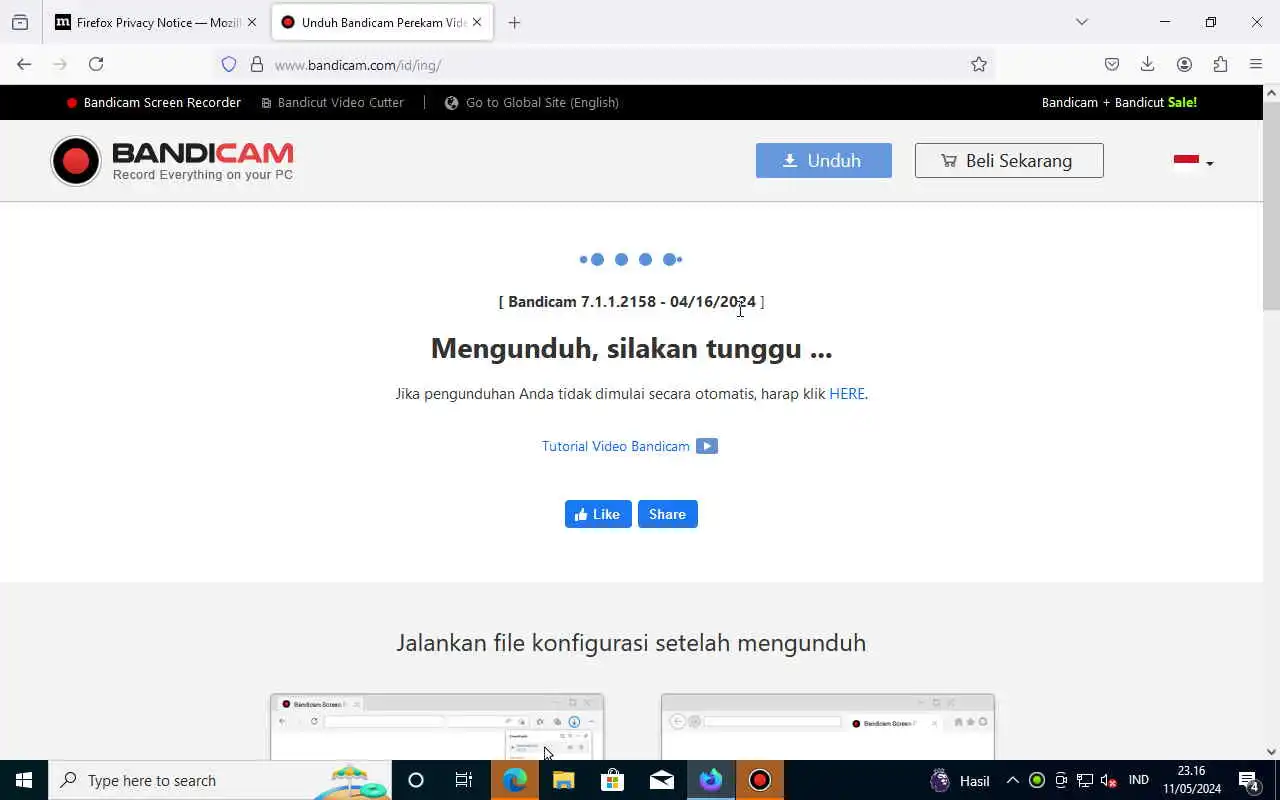Open the notification center icon
The height and width of the screenshot is (800, 1280).
pyautogui.click(x=1250, y=780)
